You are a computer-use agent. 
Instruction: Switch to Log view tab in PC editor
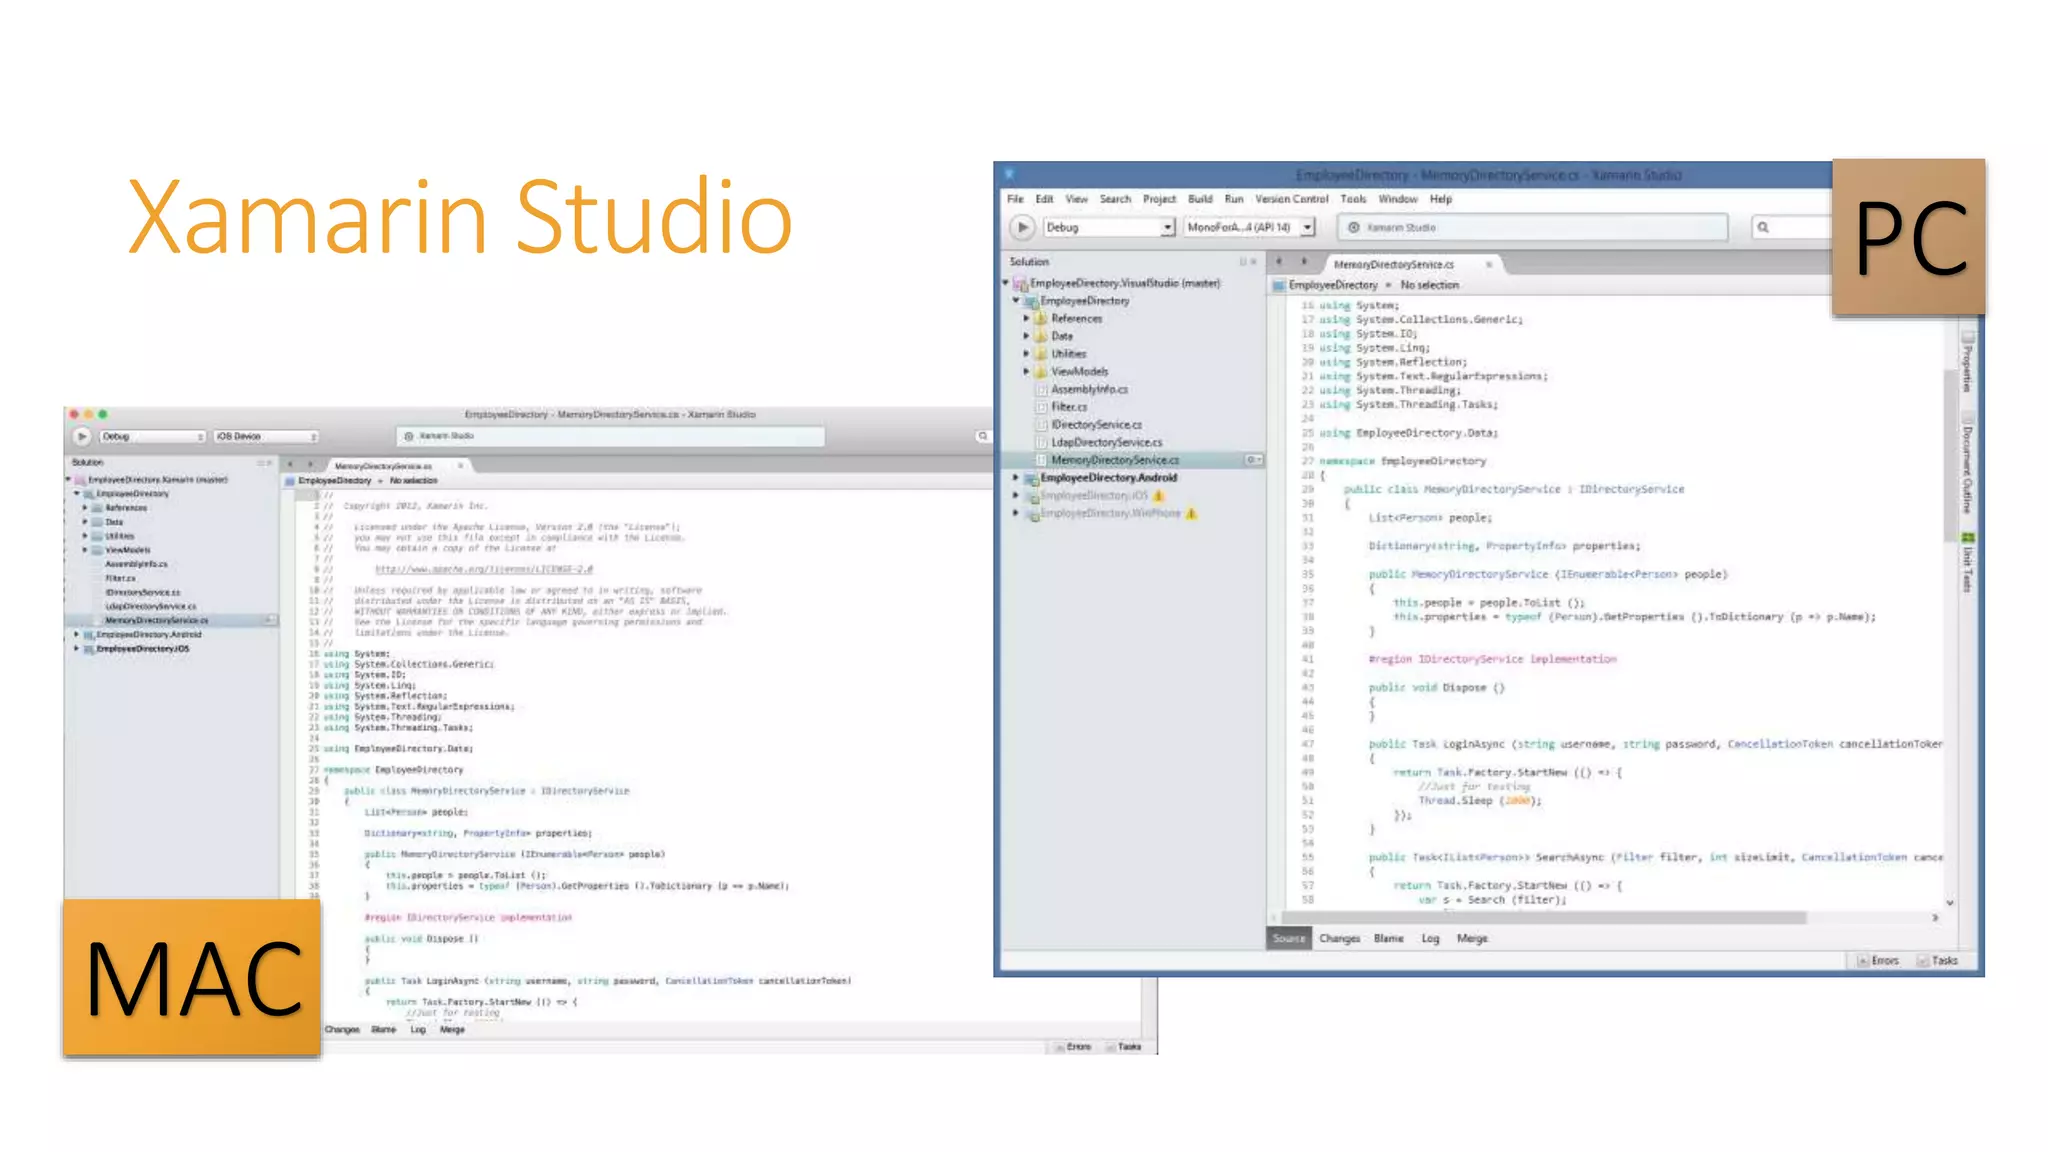point(1430,939)
